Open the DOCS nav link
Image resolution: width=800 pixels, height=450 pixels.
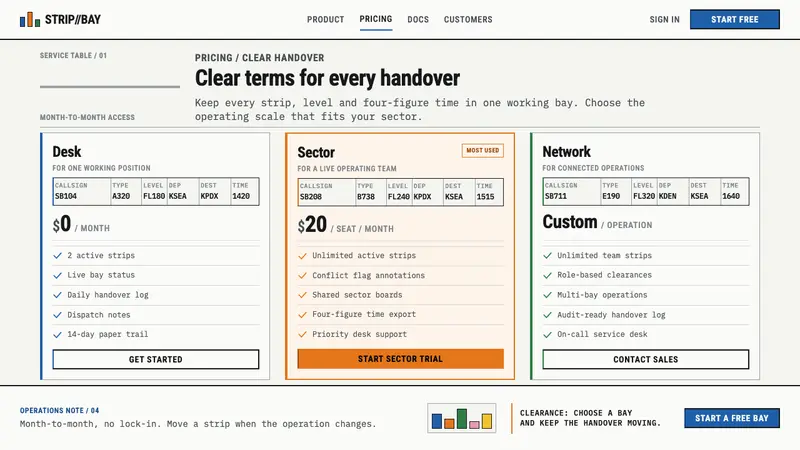[418, 19]
